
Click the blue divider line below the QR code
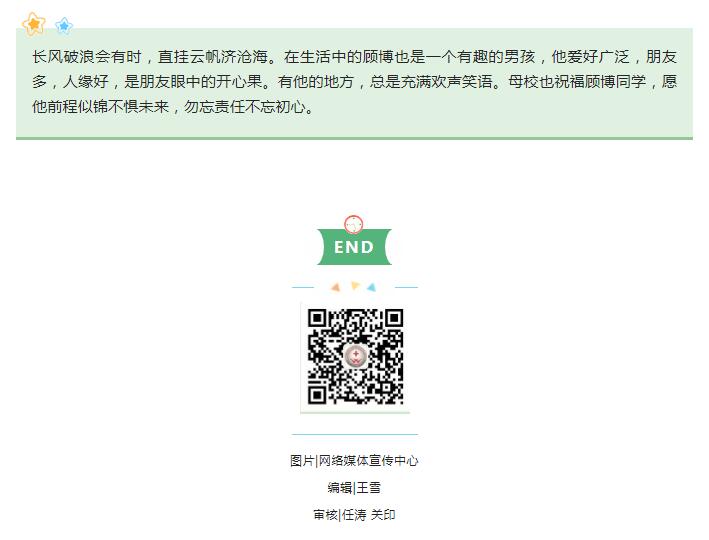[x=355, y=434]
